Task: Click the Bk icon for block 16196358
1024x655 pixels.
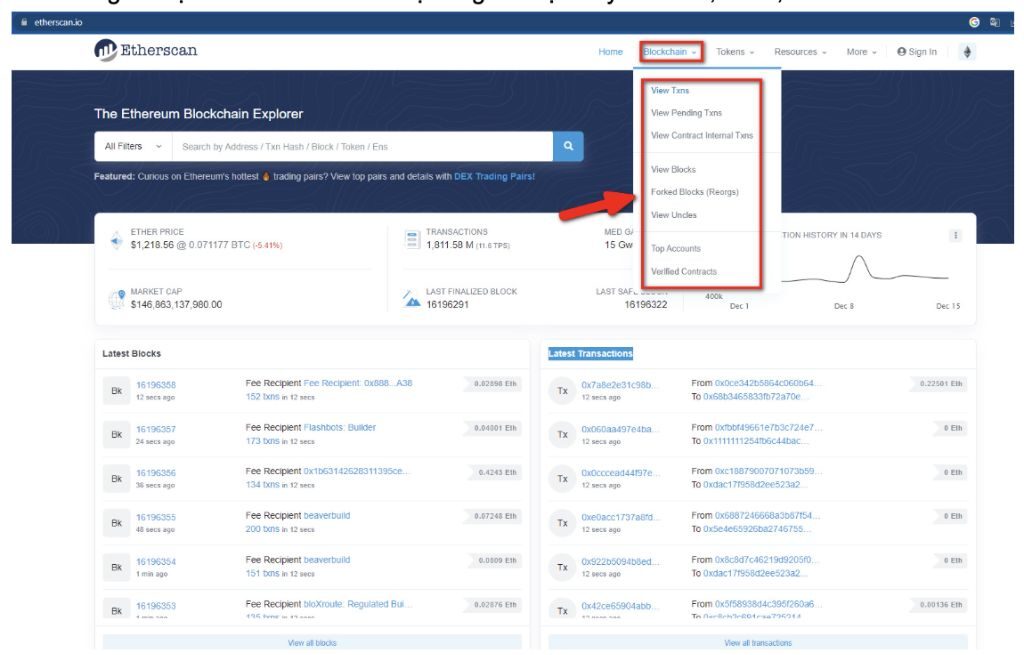Action: coord(116,391)
